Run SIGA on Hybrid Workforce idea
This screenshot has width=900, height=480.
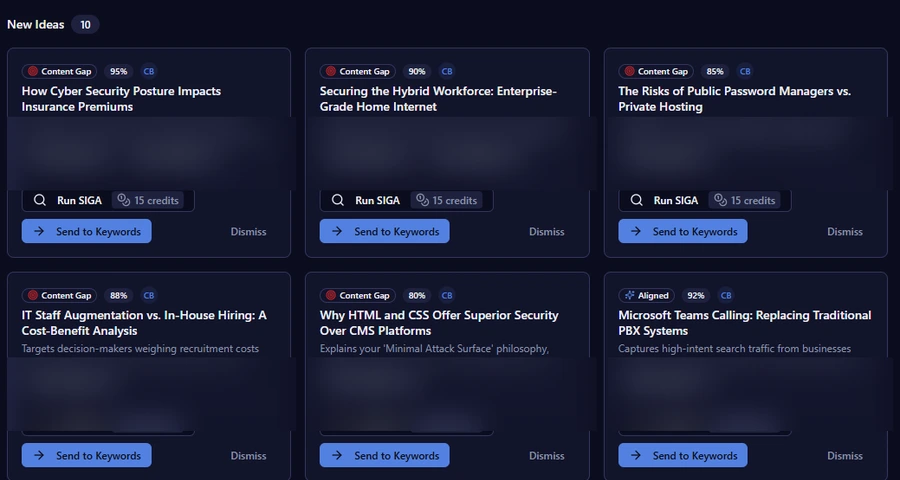click(406, 200)
